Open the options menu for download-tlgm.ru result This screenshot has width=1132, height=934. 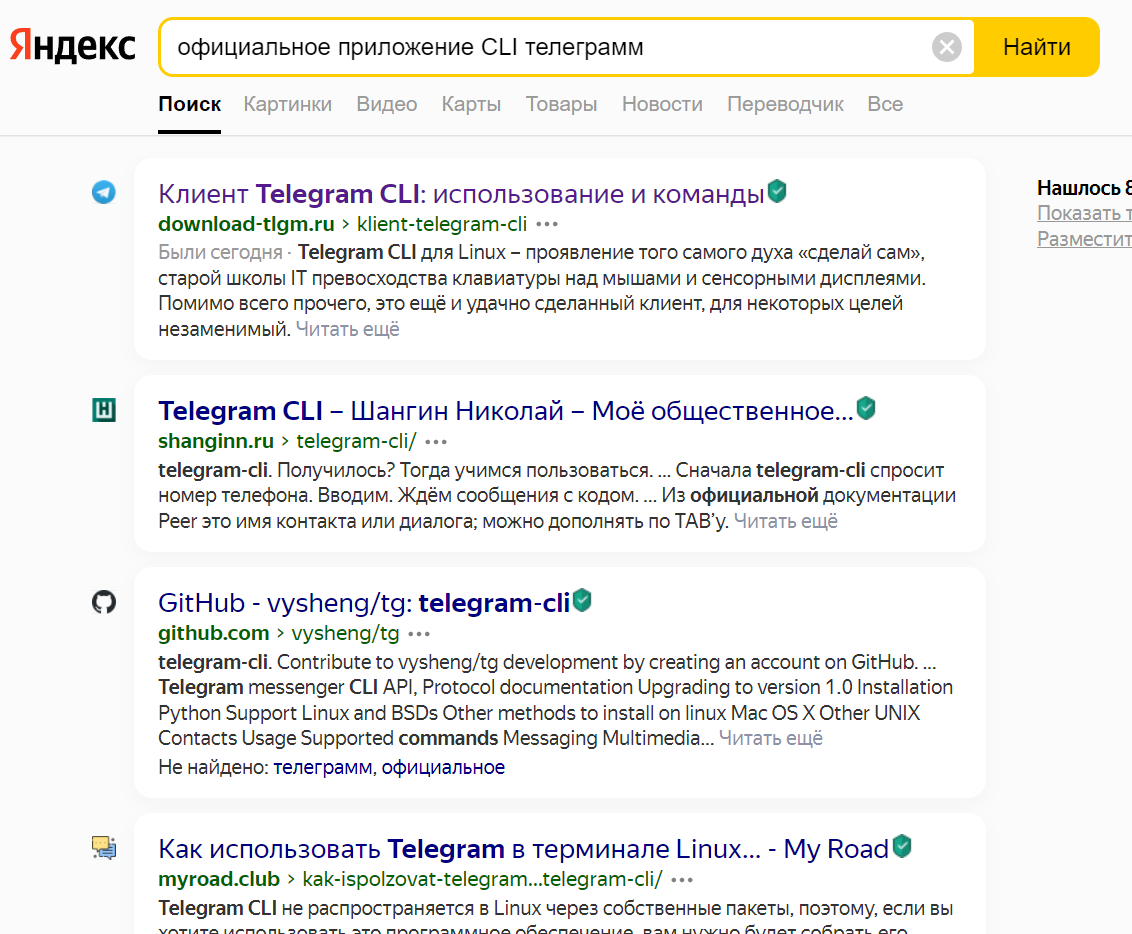pos(547,224)
